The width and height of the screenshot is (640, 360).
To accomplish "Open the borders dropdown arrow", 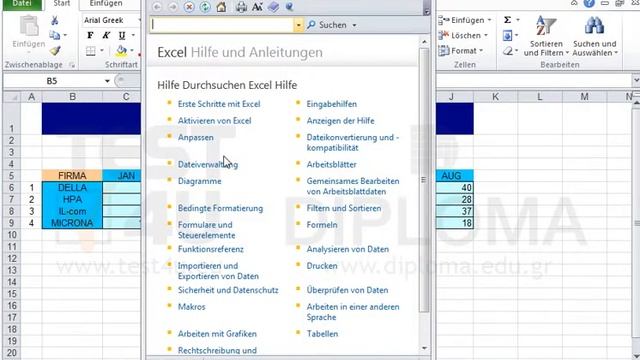I will 102,51.
